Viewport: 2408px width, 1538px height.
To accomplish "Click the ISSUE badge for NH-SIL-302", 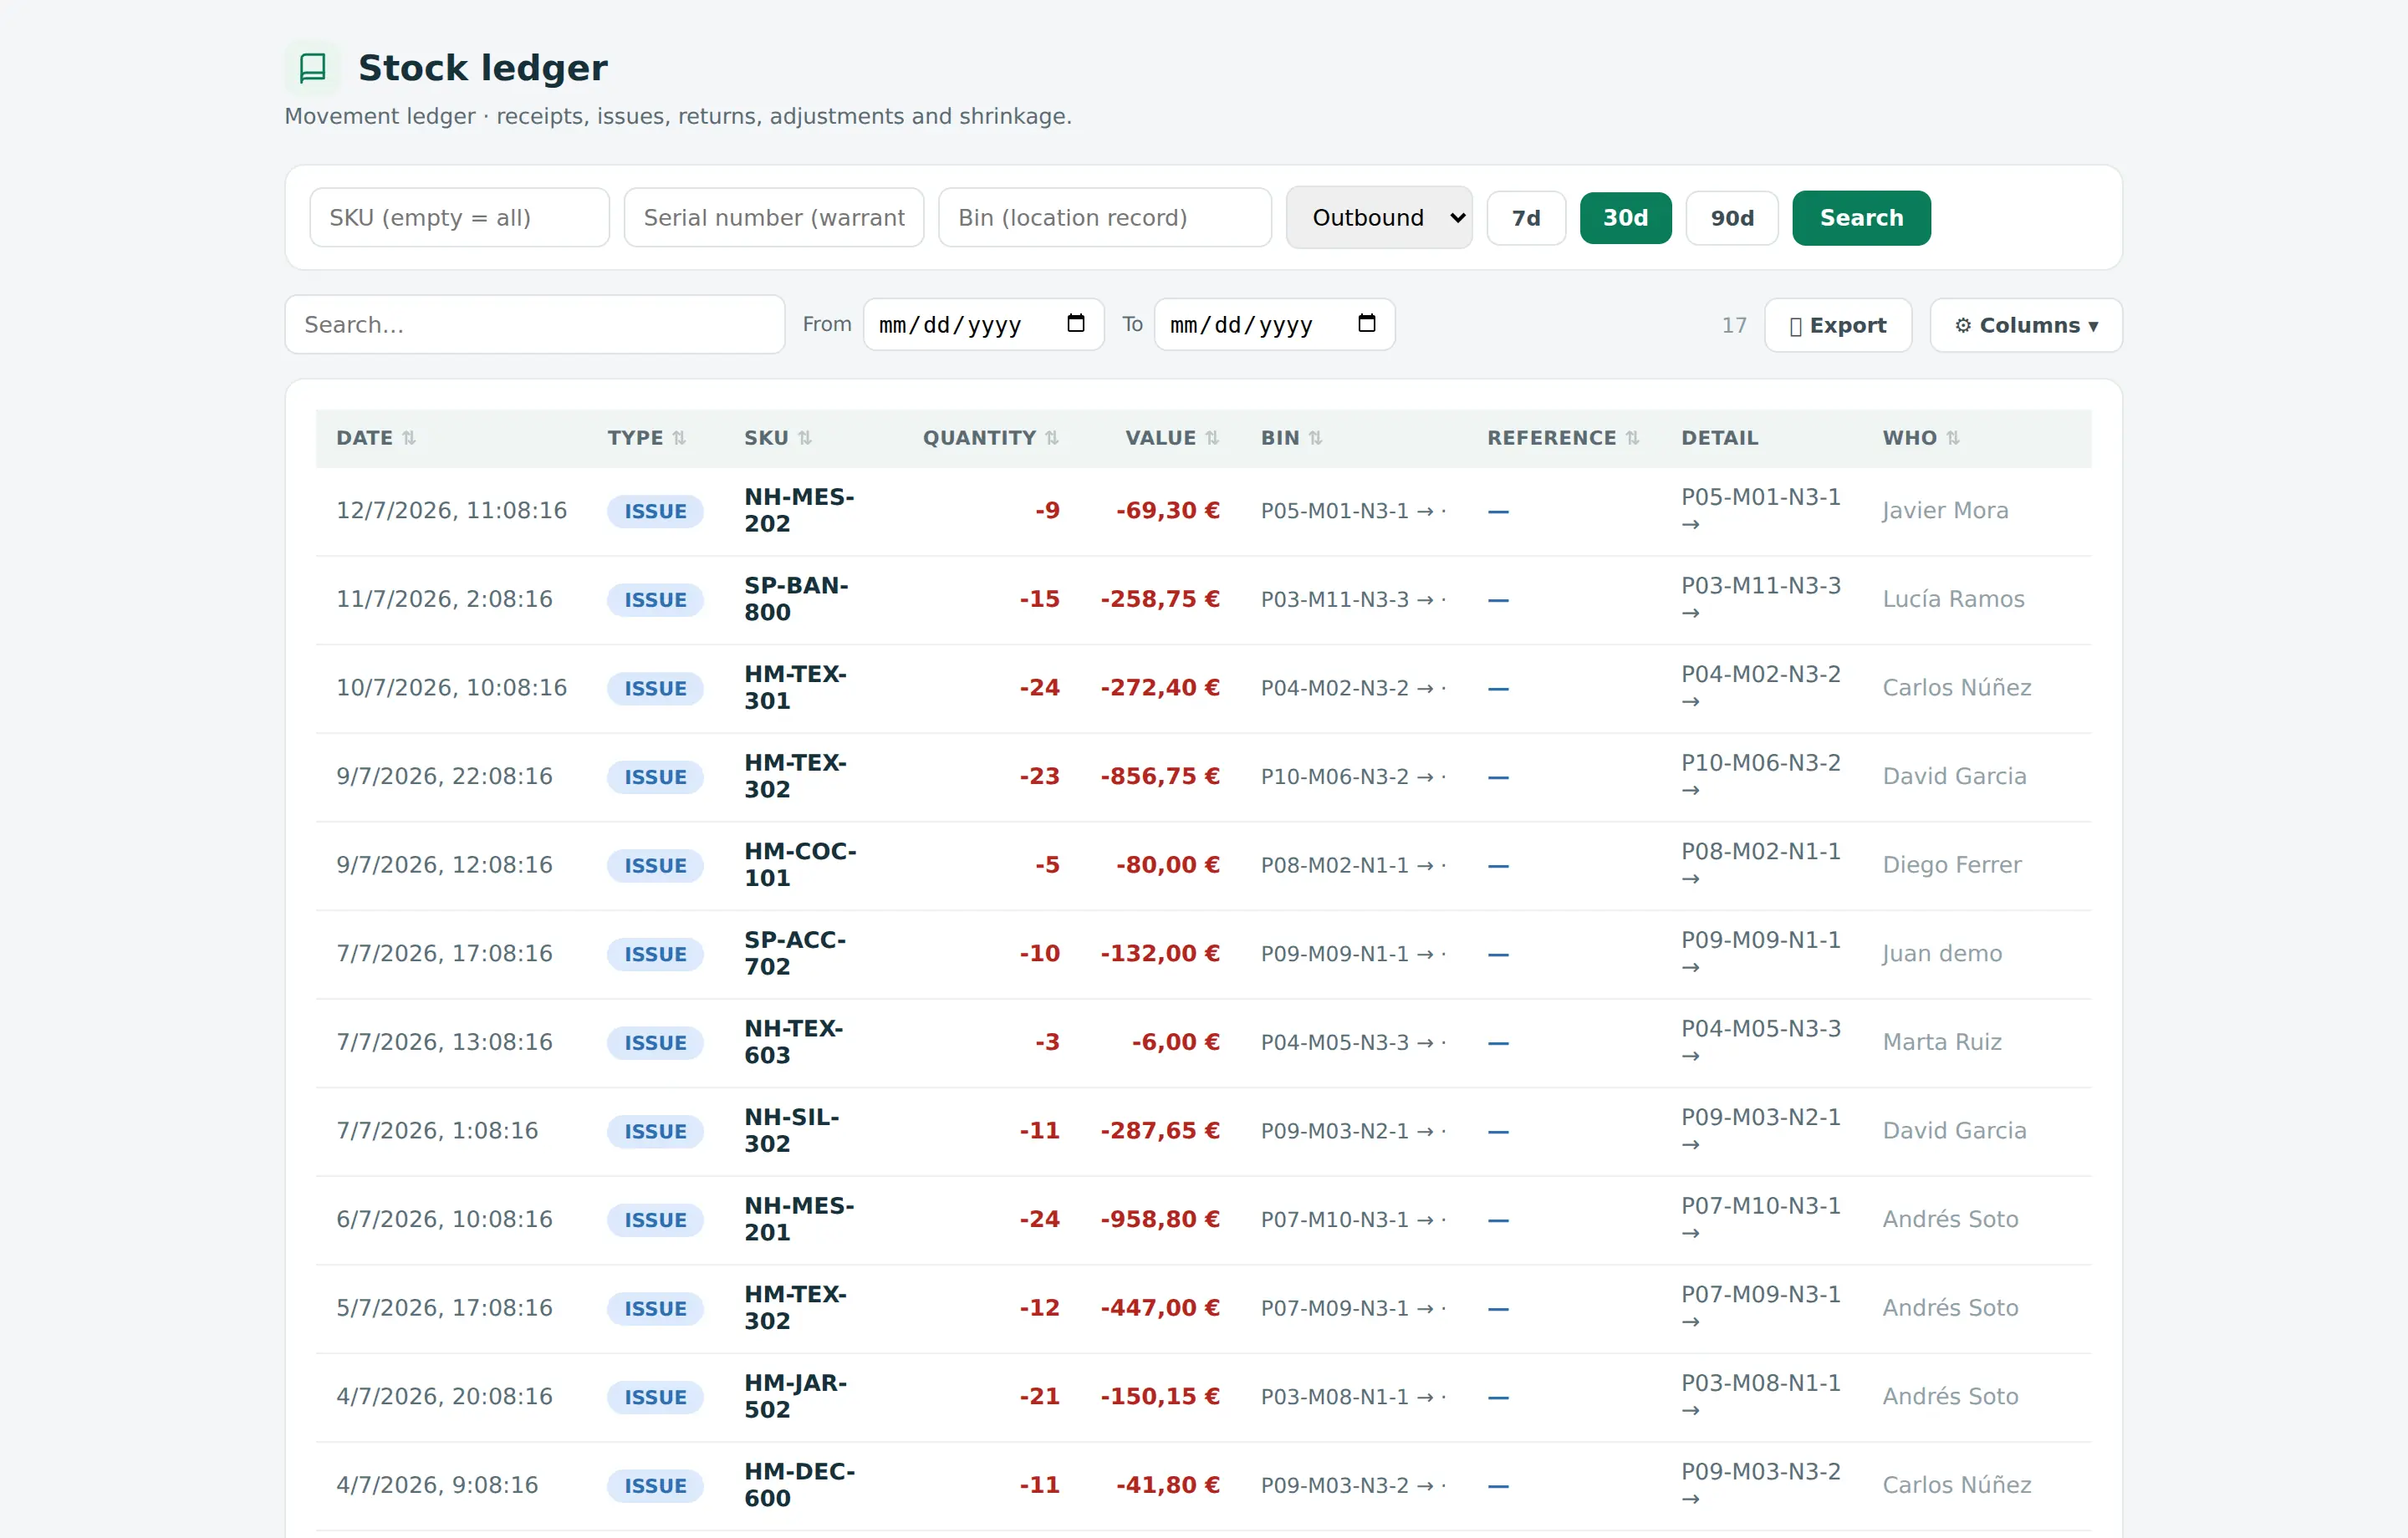I will pyautogui.click(x=655, y=1131).
